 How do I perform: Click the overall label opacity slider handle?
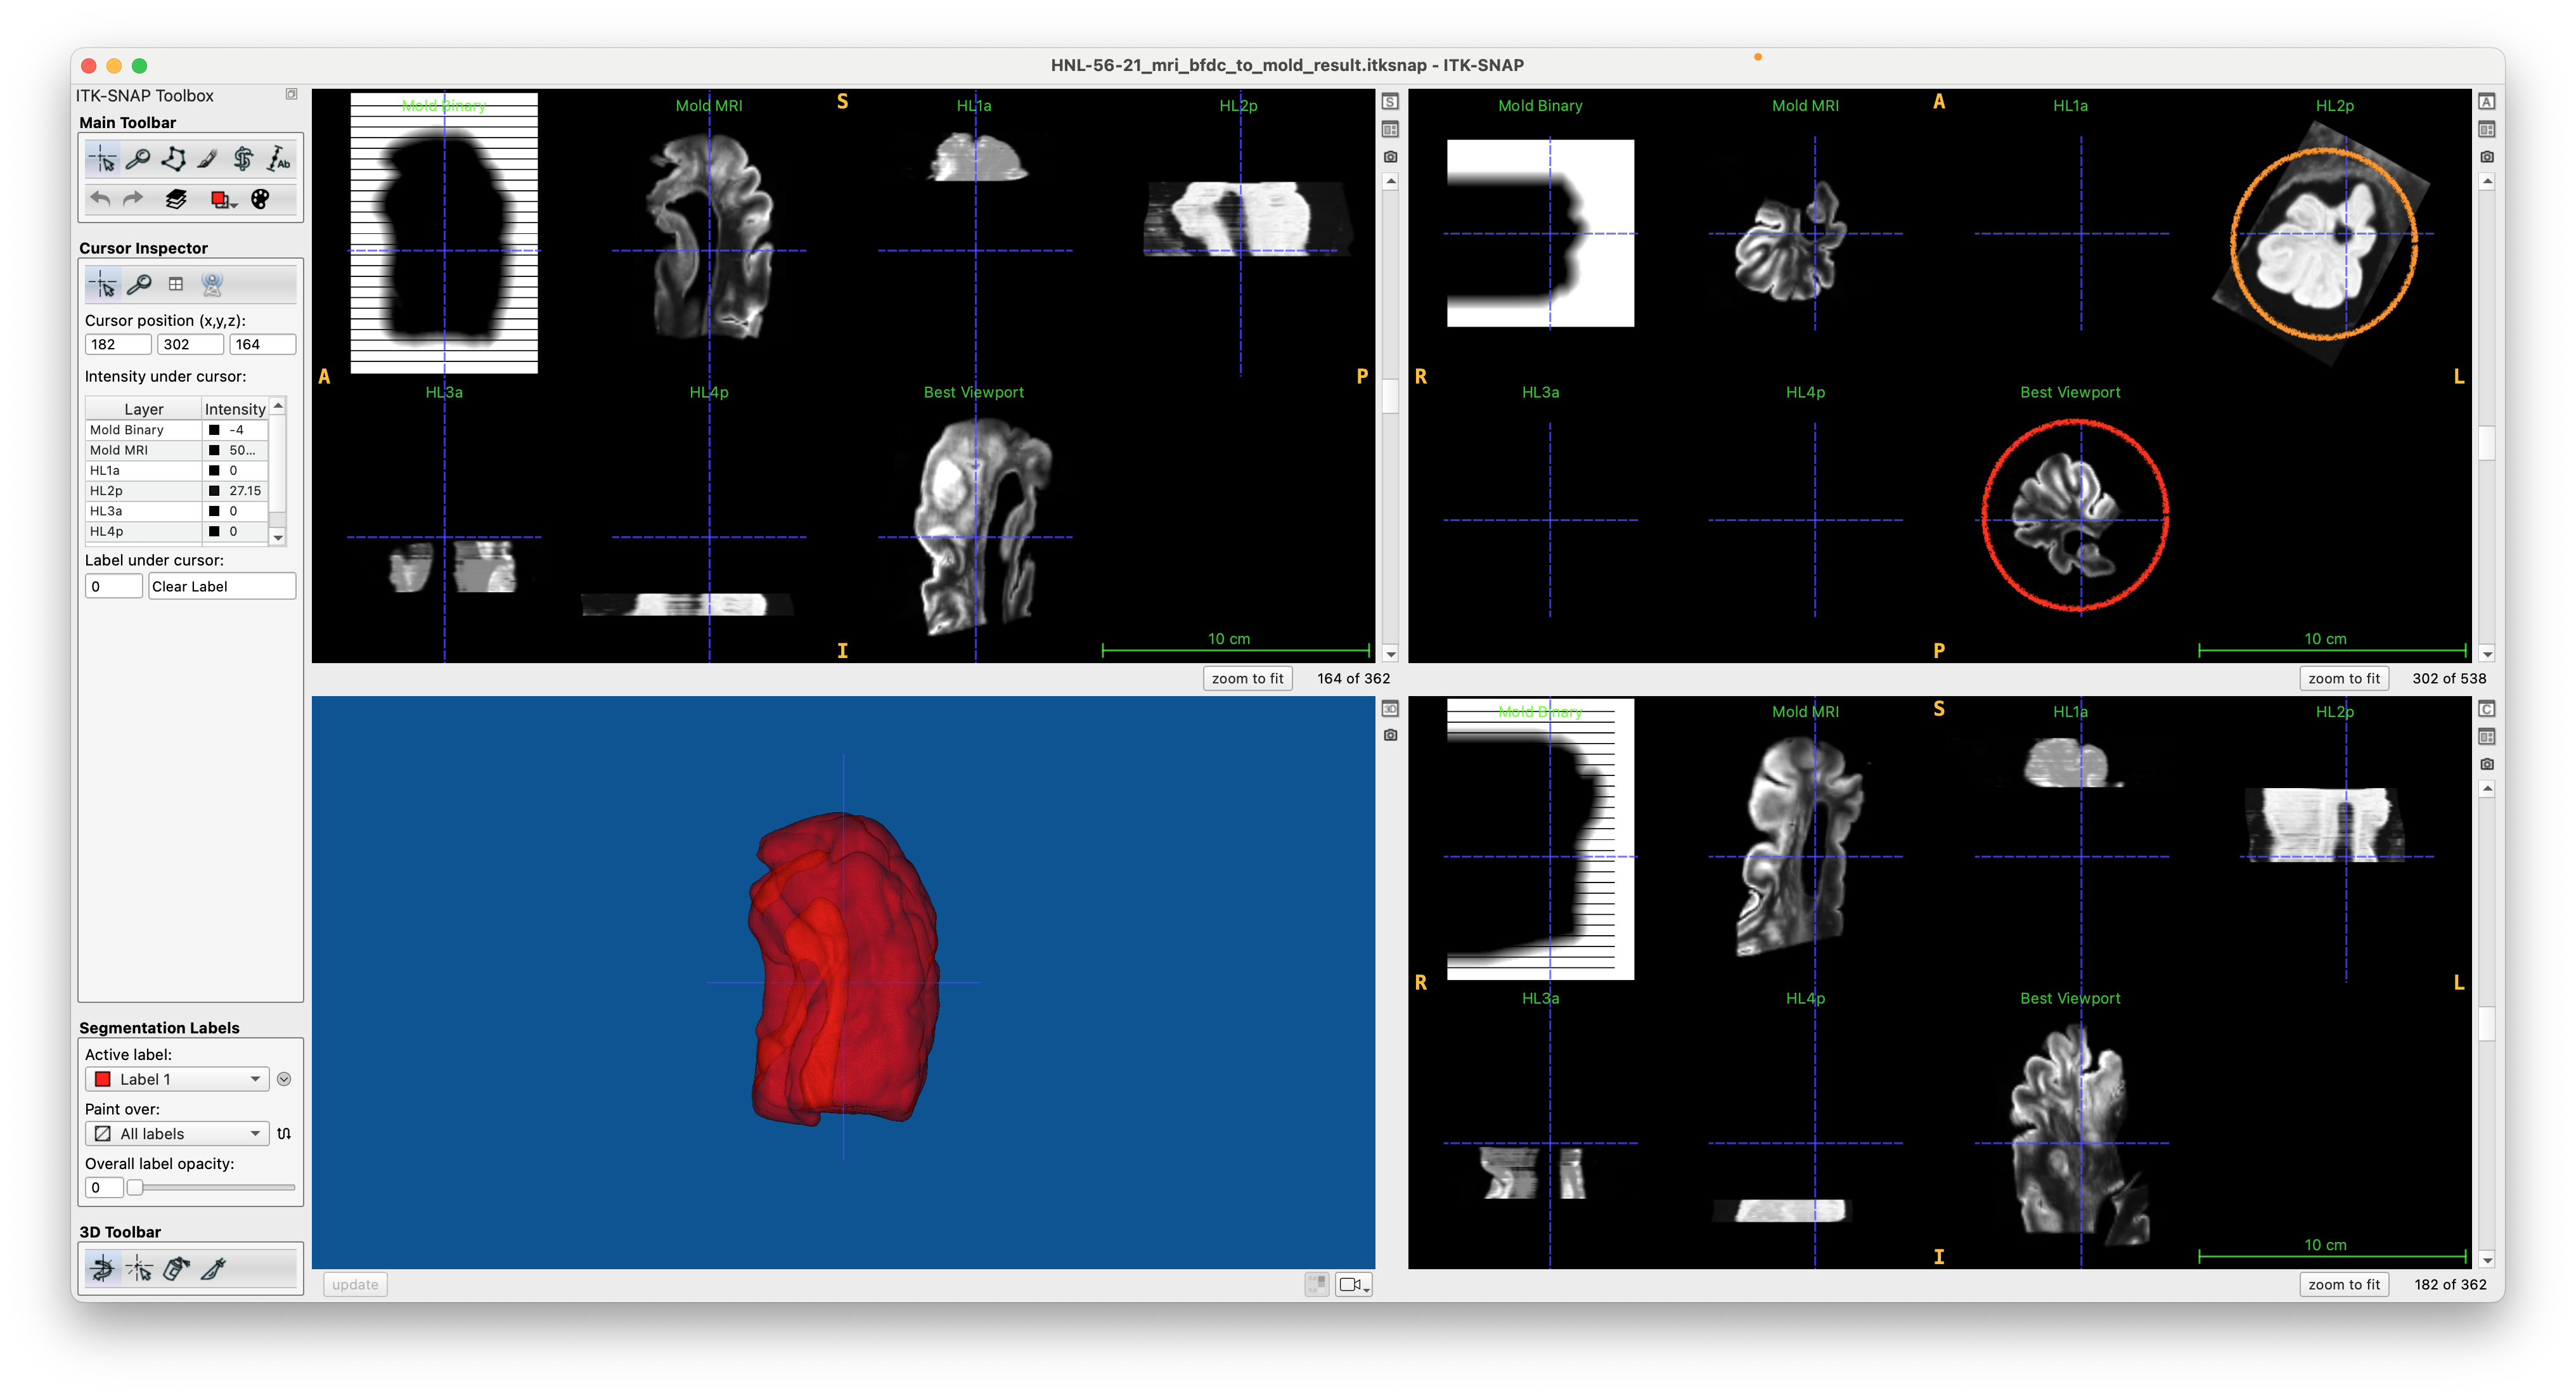pyautogui.click(x=135, y=1187)
